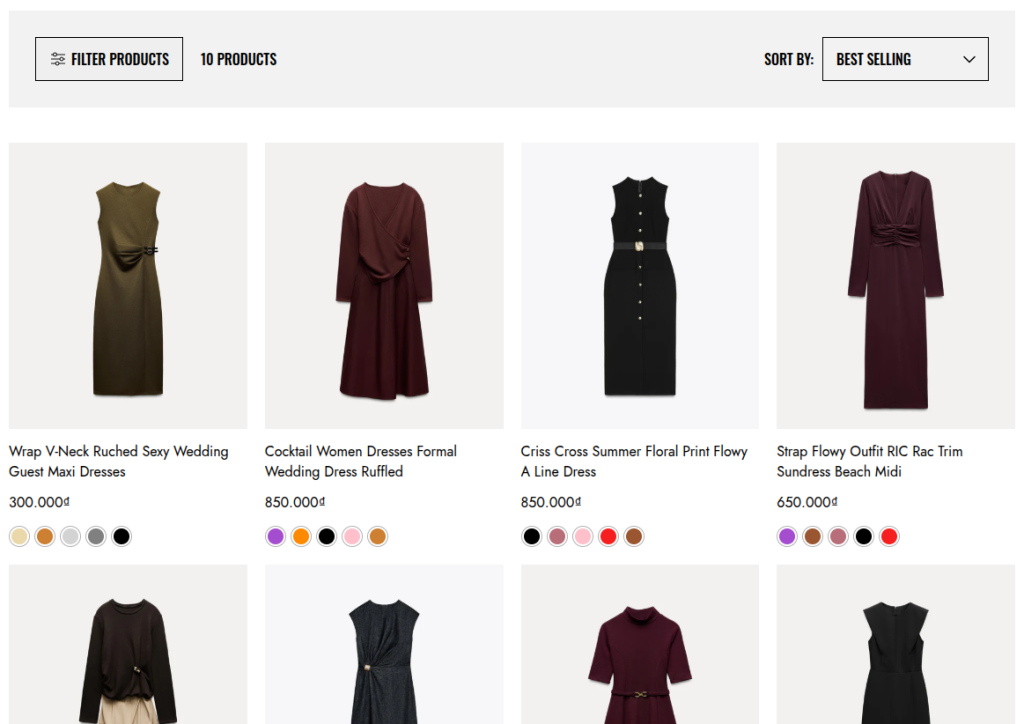This screenshot has height=724, width=1024.
Task: Choose orange swatch for Cocktail Women dress
Action: [301, 536]
